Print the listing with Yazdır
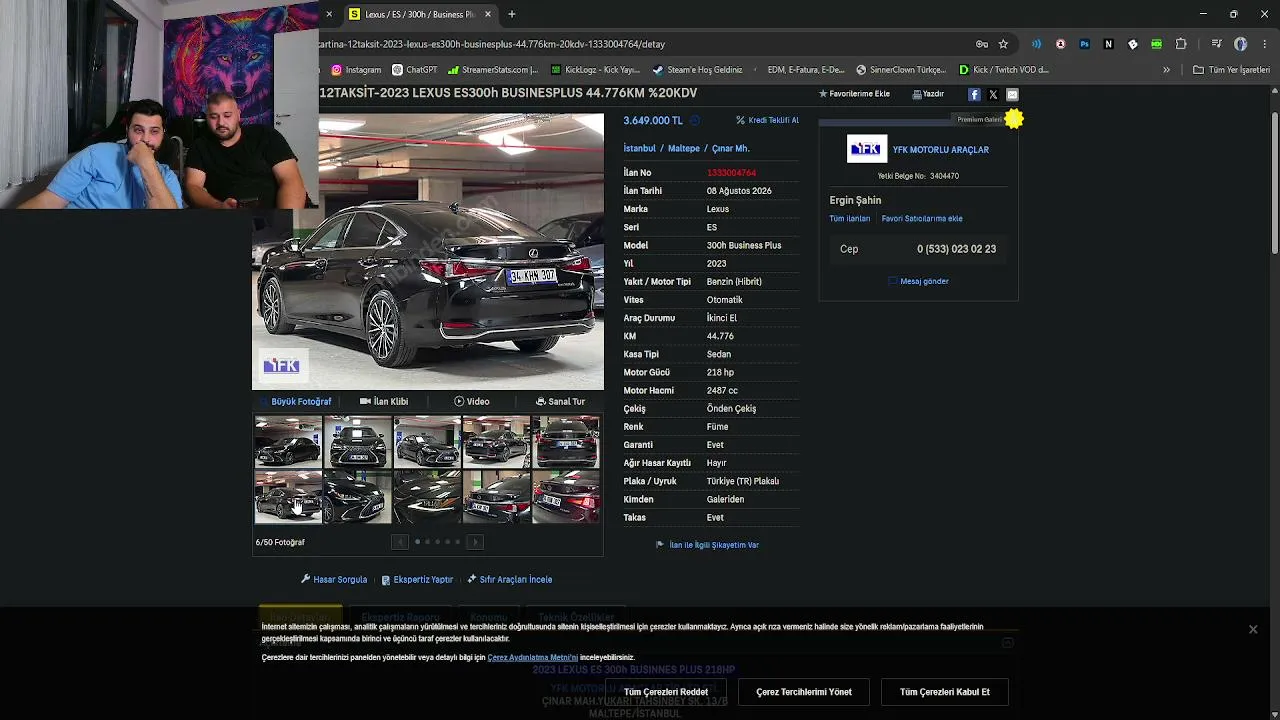This screenshot has height=720, width=1280. [928, 94]
